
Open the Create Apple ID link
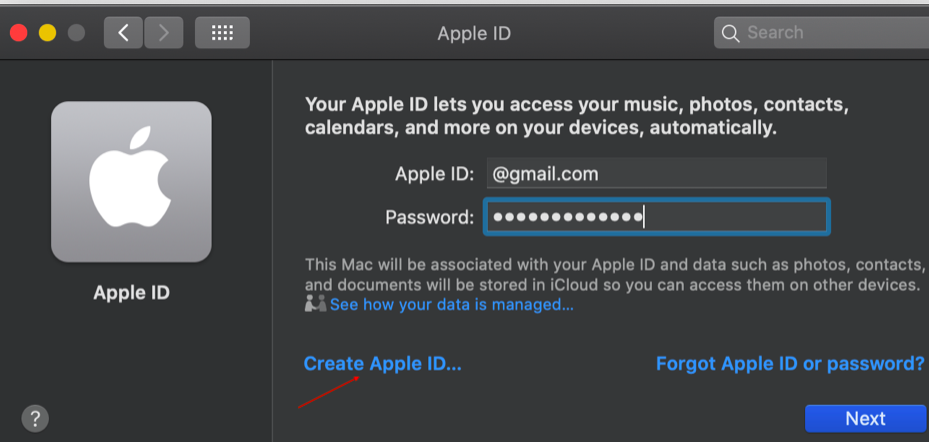click(383, 364)
